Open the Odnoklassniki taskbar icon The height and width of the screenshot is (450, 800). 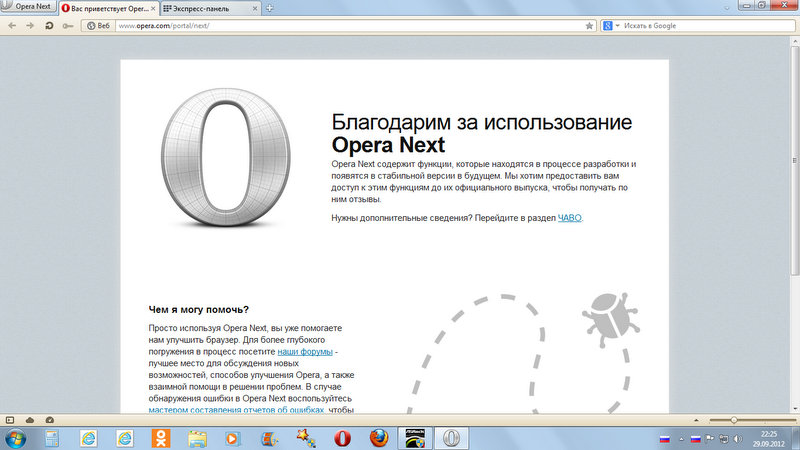coord(161,438)
